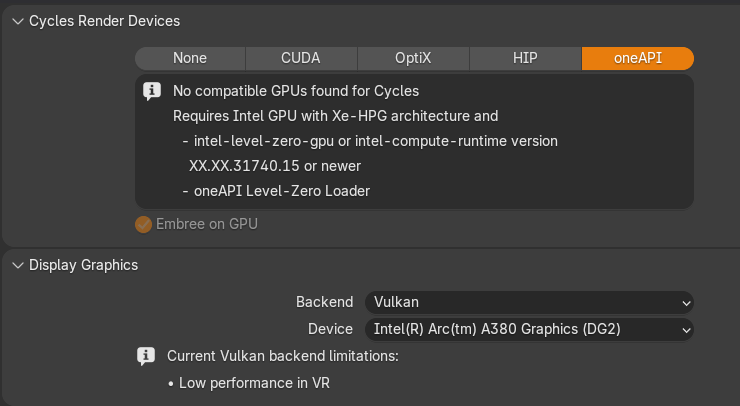
Task: Select the HIP device tab
Action: point(525,58)
